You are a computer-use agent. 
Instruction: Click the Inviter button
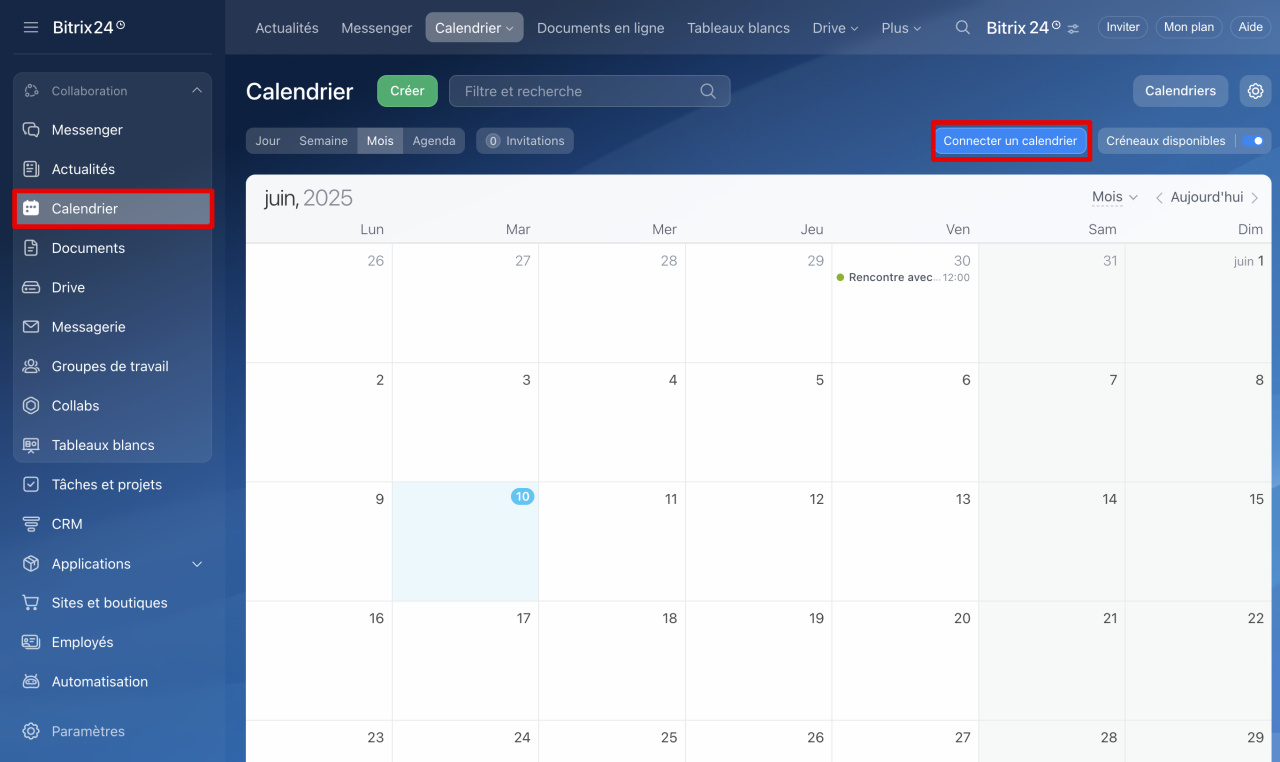coord(1123,28)
